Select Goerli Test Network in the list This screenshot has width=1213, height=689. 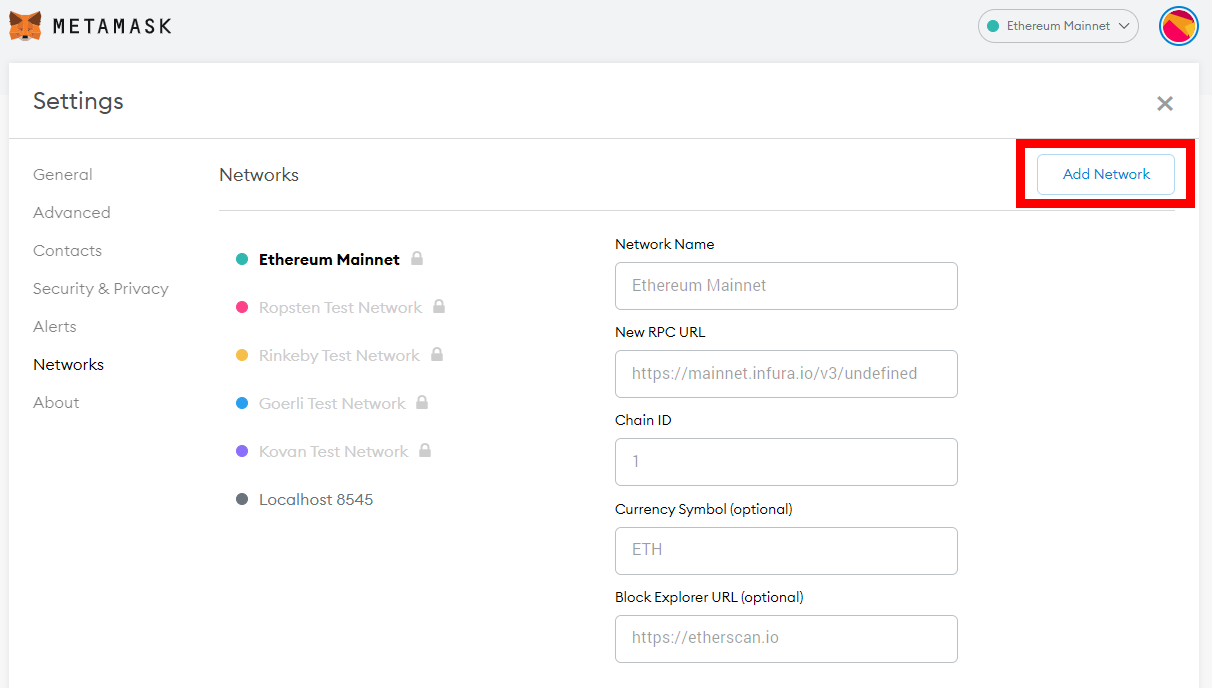pos(332,403)
